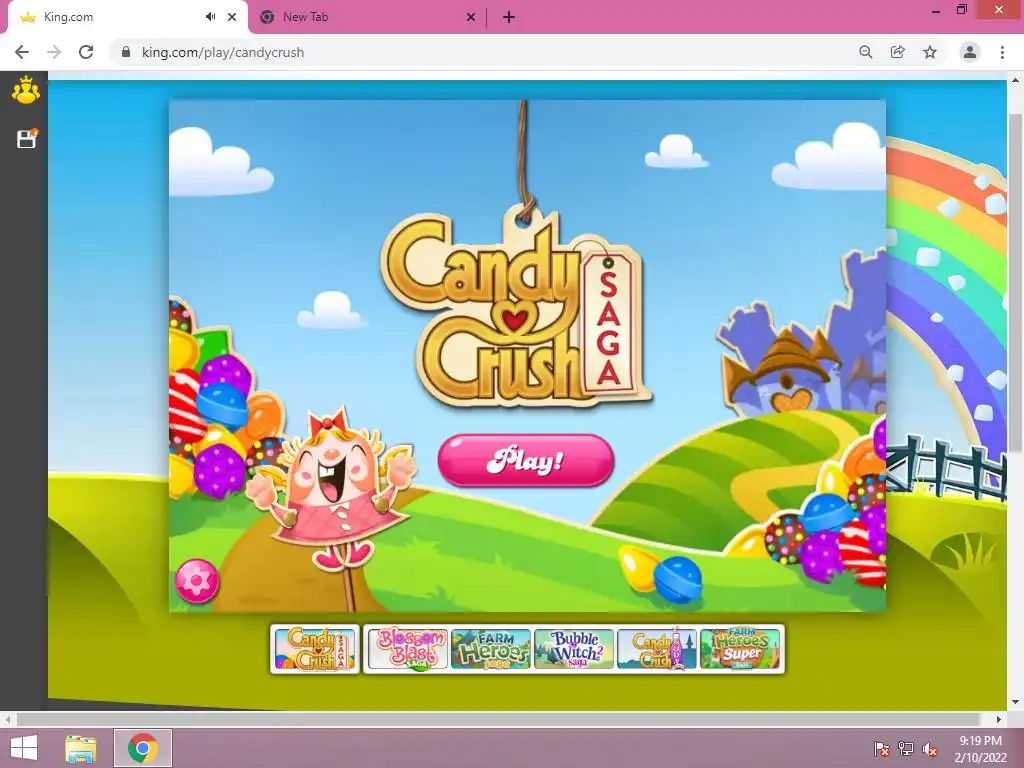1024x768 pixels.
Task: Click the muted volume tray icon
Action: 930,748
